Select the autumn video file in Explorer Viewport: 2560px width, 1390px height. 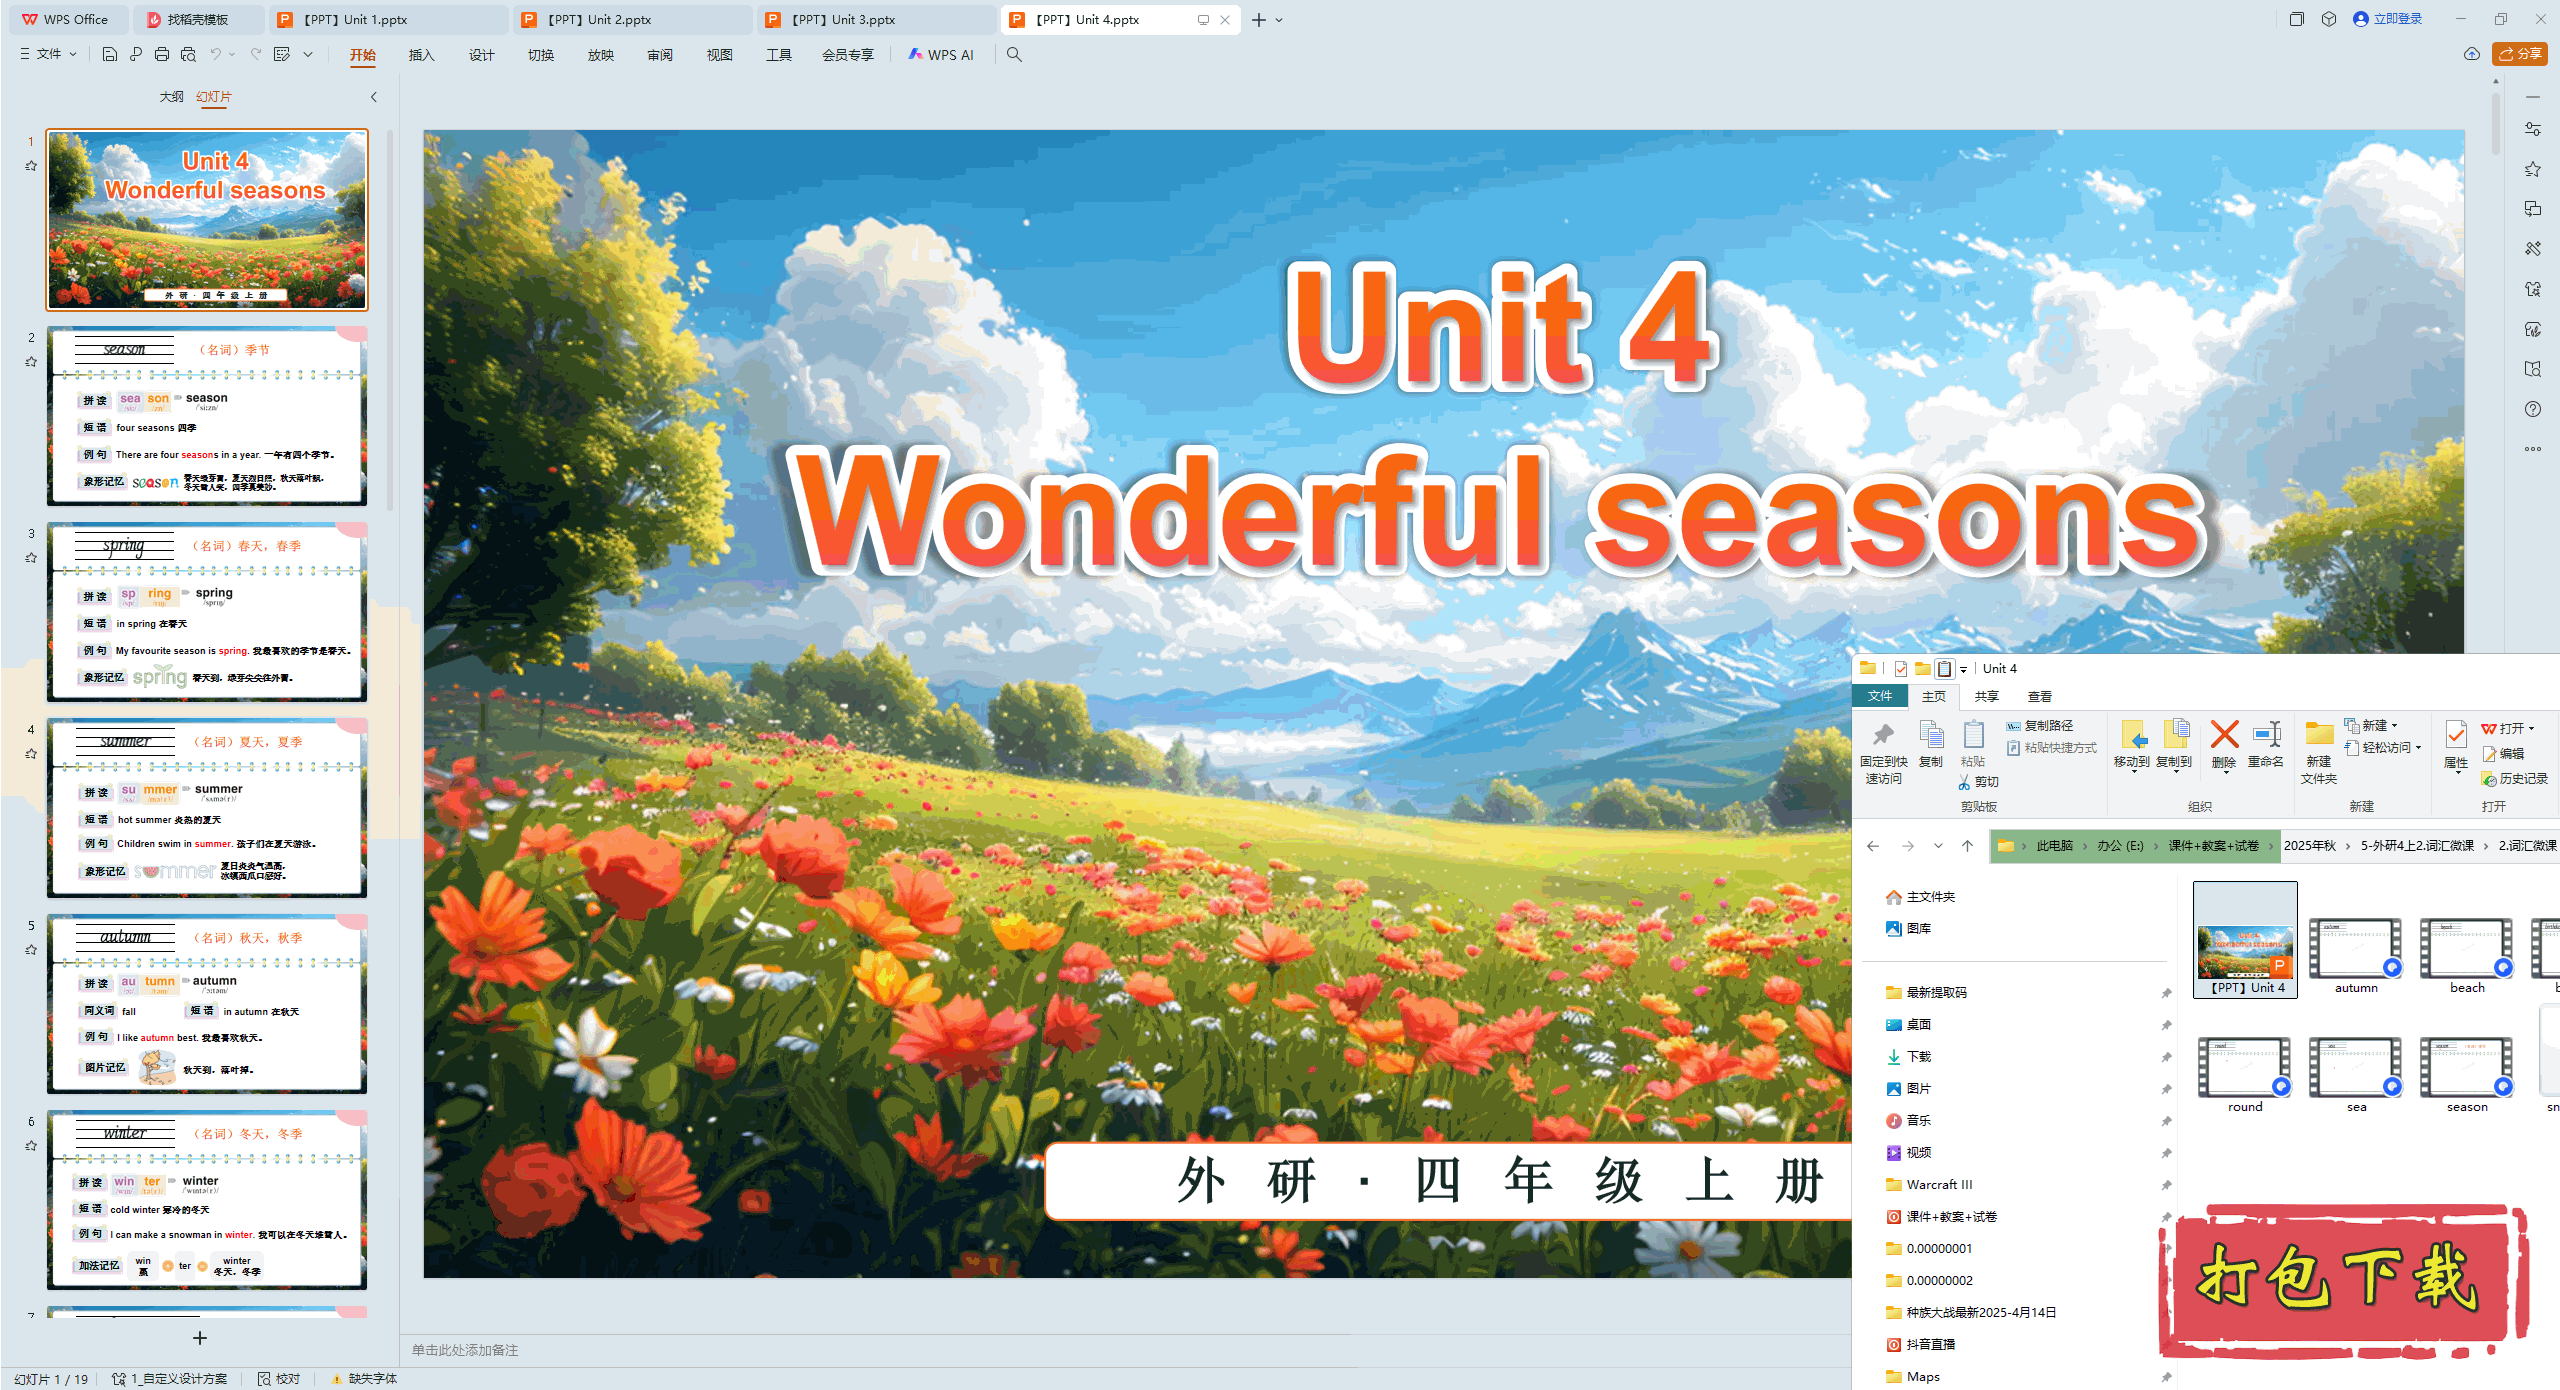point(2356,956)
